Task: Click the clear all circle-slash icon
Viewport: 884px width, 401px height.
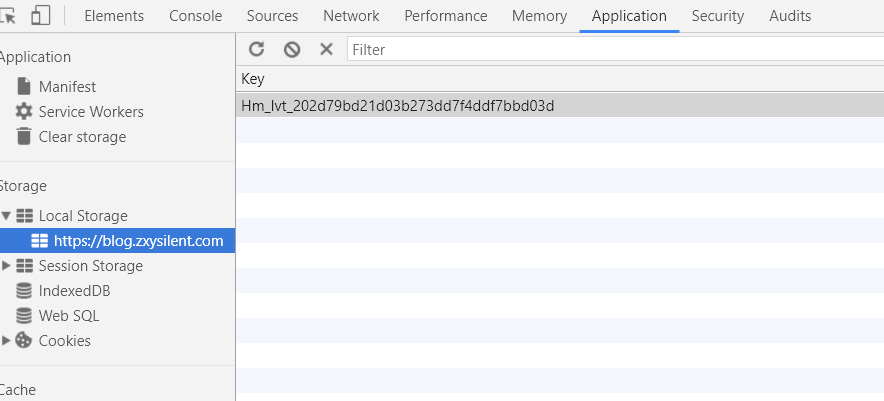Action: (291, 49)
